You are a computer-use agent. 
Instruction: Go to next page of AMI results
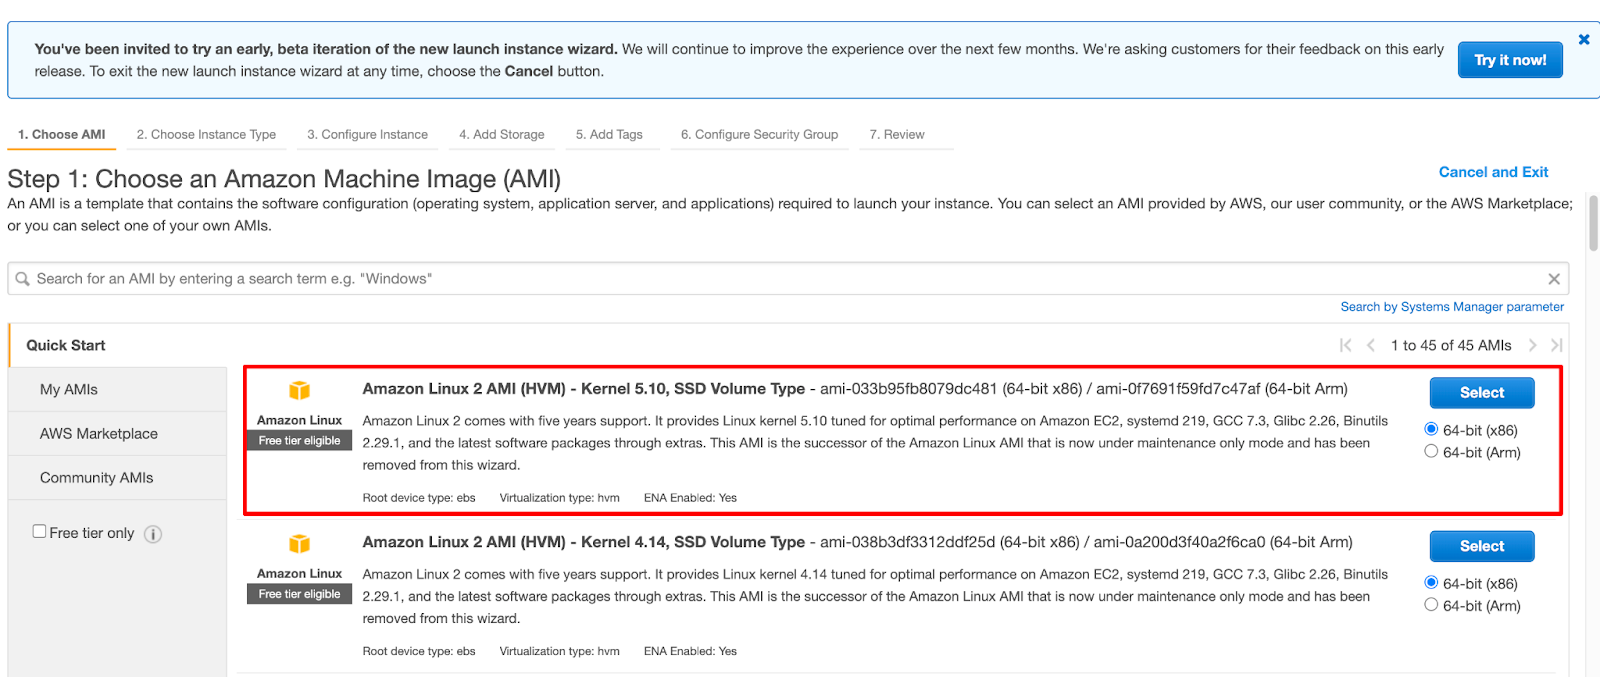pos(1532,345)
